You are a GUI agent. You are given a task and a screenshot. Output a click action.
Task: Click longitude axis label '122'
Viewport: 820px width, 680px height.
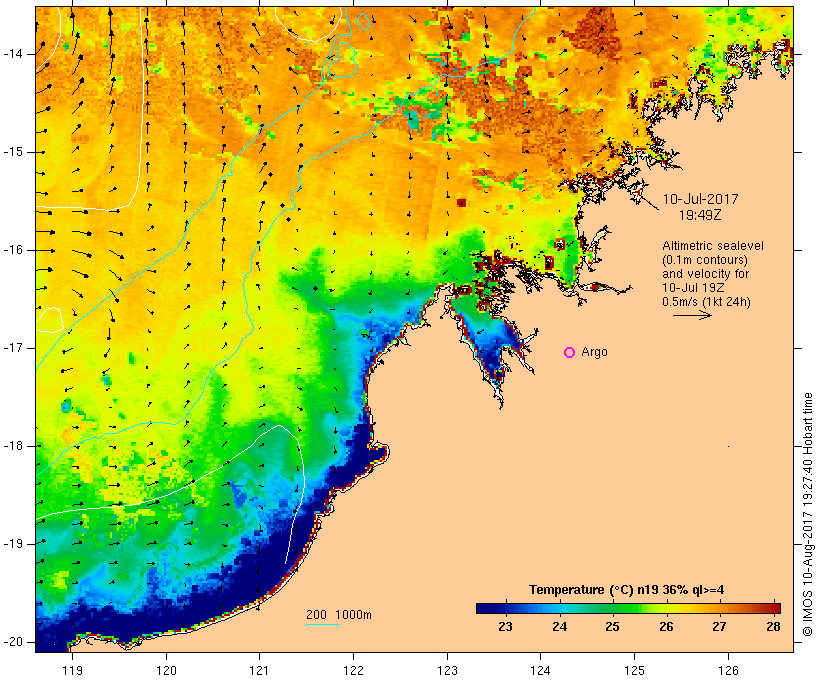(354, 670)
